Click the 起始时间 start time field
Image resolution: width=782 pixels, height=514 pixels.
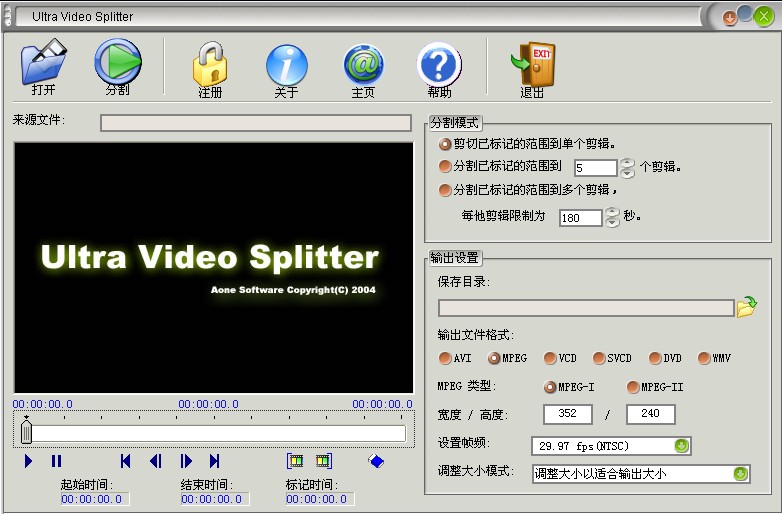tap(95, 499)
